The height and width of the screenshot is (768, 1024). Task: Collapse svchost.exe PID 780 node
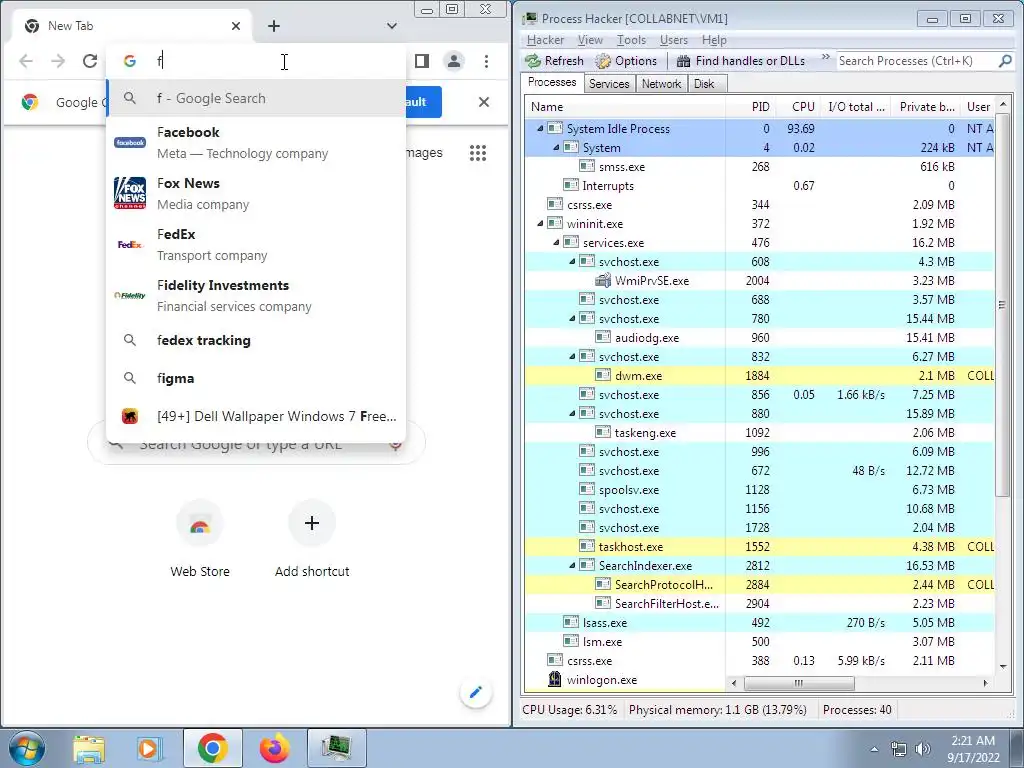click(572, 319)
